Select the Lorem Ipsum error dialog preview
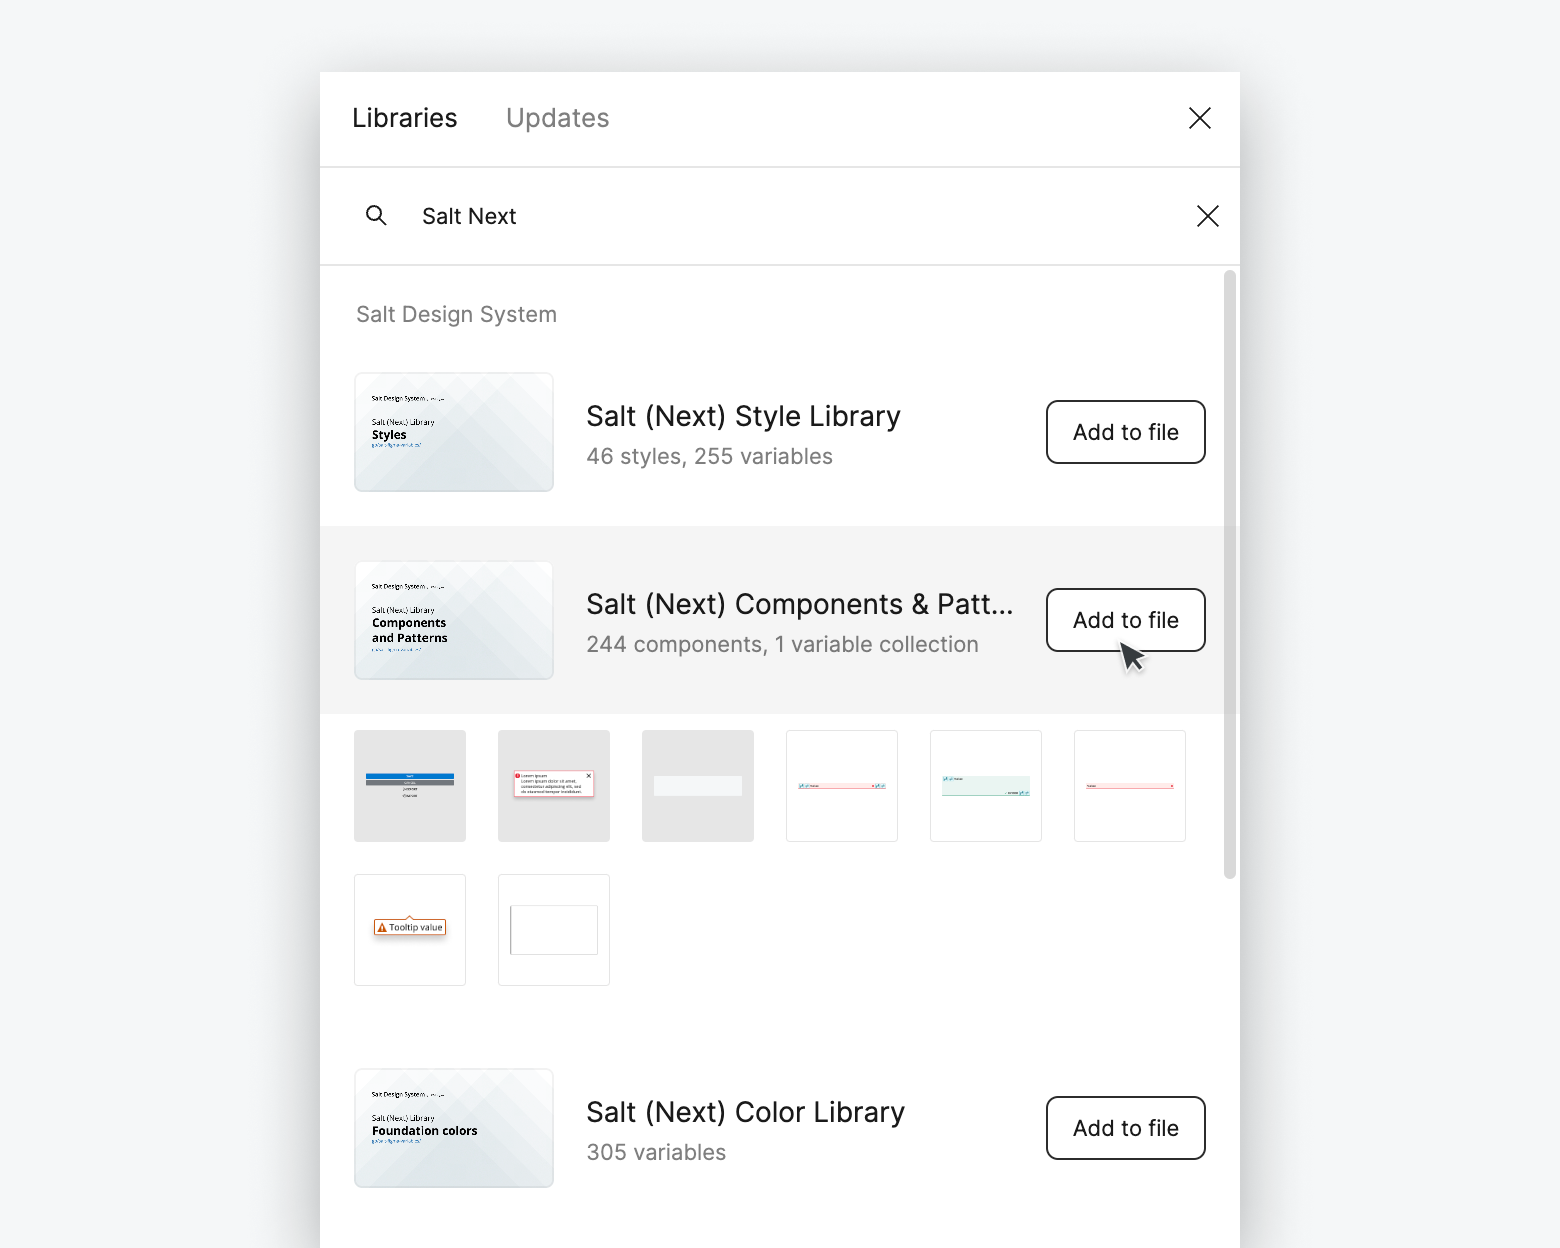The width and height of the screenshot is (1560, 1248). pyautogui.click(x=553, y=786)
